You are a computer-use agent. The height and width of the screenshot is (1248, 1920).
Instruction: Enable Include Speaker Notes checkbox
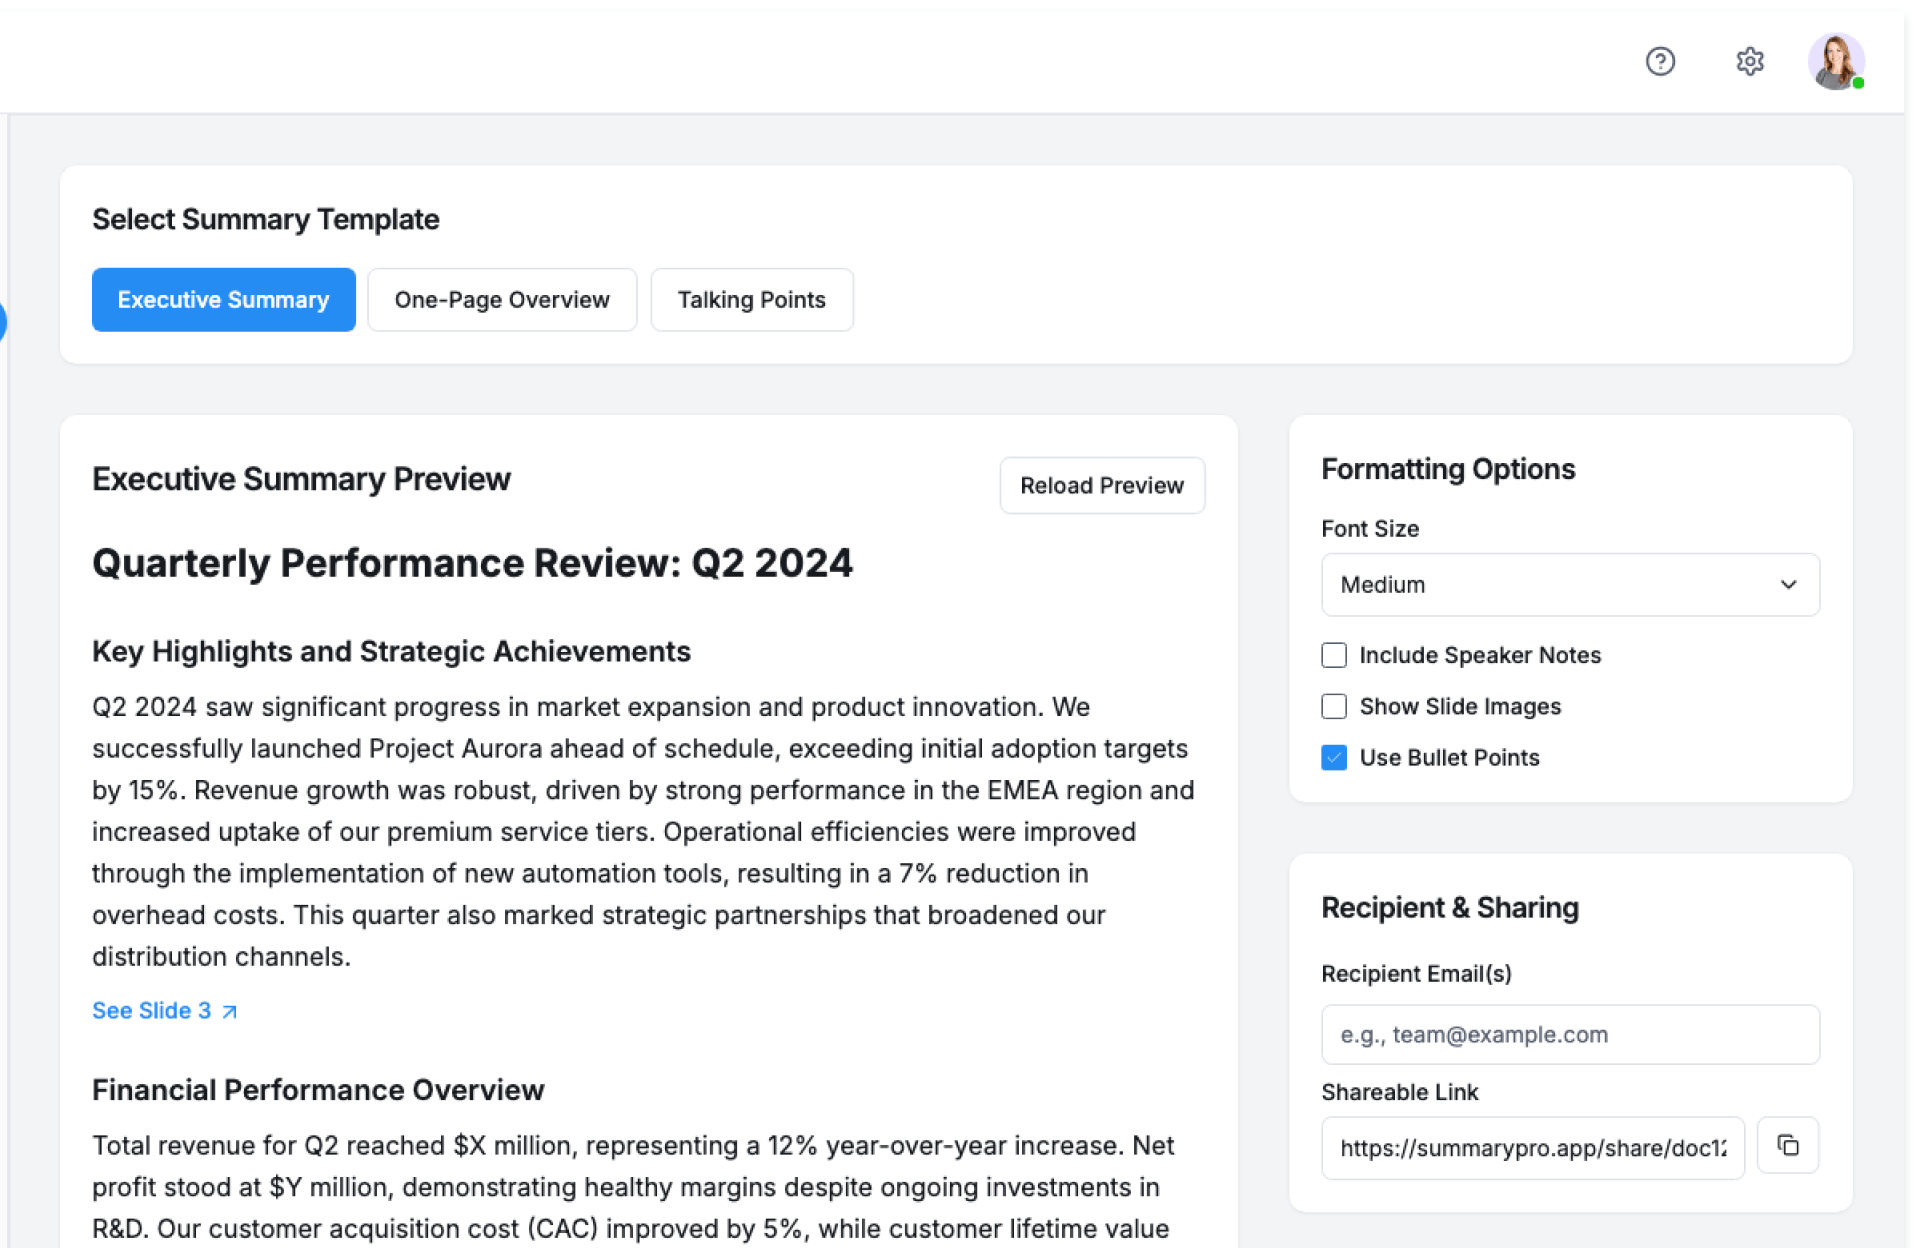coord(1334,655)
